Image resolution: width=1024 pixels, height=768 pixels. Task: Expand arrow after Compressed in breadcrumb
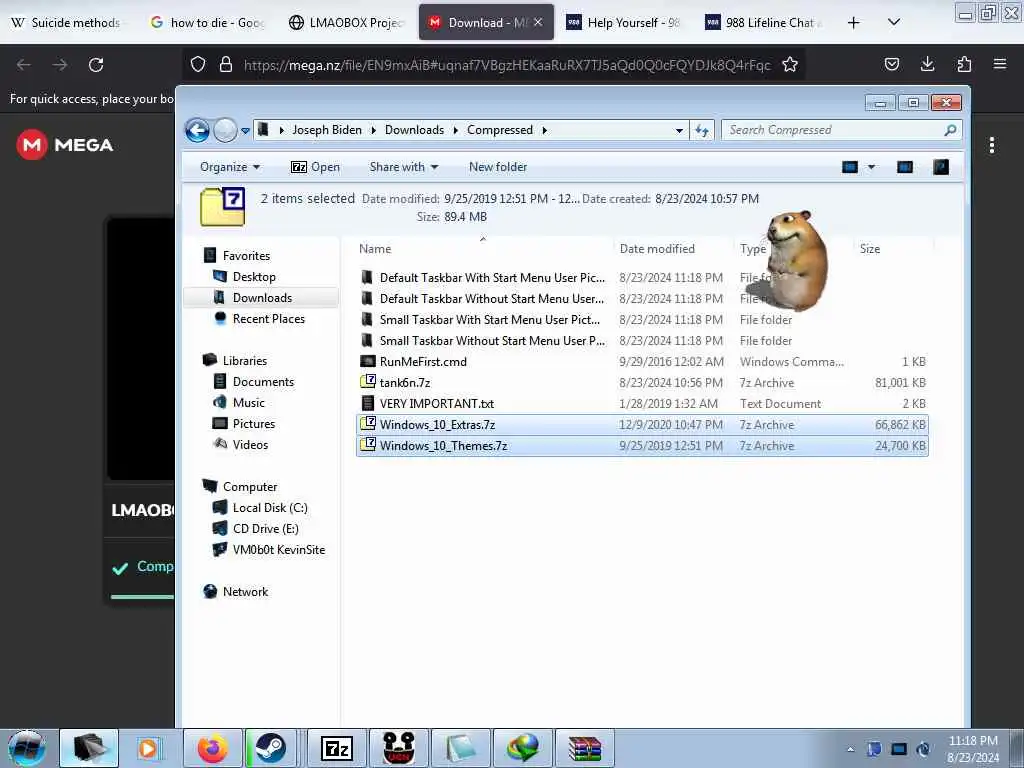click(x=544, y=130)
